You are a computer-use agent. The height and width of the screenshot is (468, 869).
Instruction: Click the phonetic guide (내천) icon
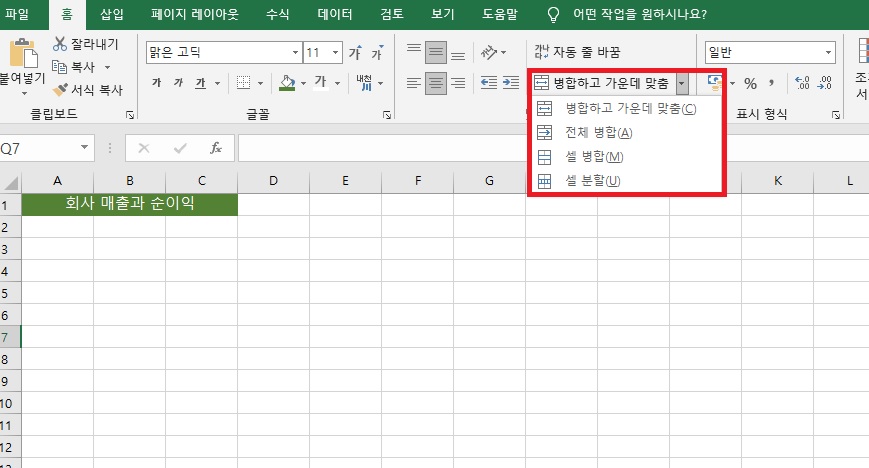[364, 83]
